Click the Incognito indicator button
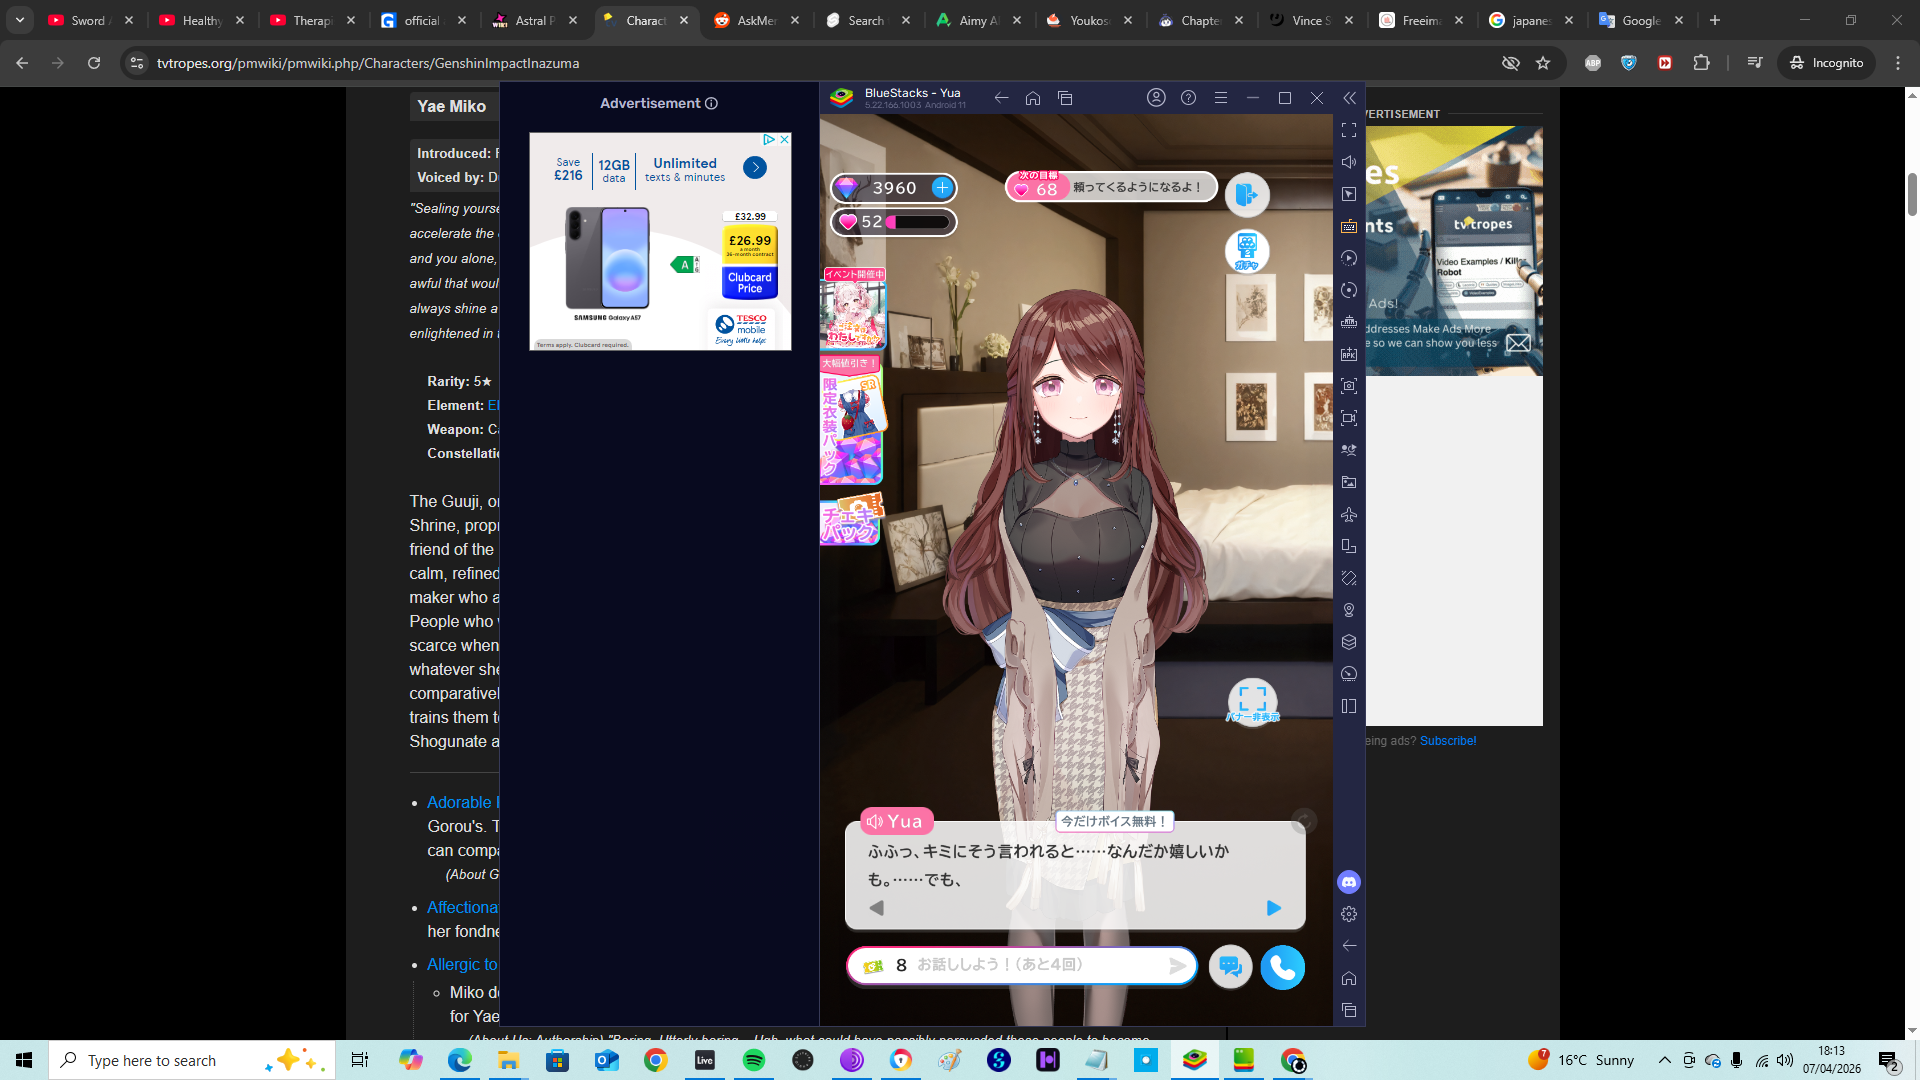1920x1080 pixels. coord(1827,63)
